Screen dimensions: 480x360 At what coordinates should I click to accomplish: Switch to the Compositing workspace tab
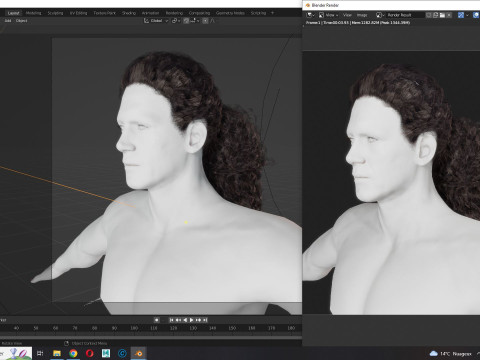199,13
